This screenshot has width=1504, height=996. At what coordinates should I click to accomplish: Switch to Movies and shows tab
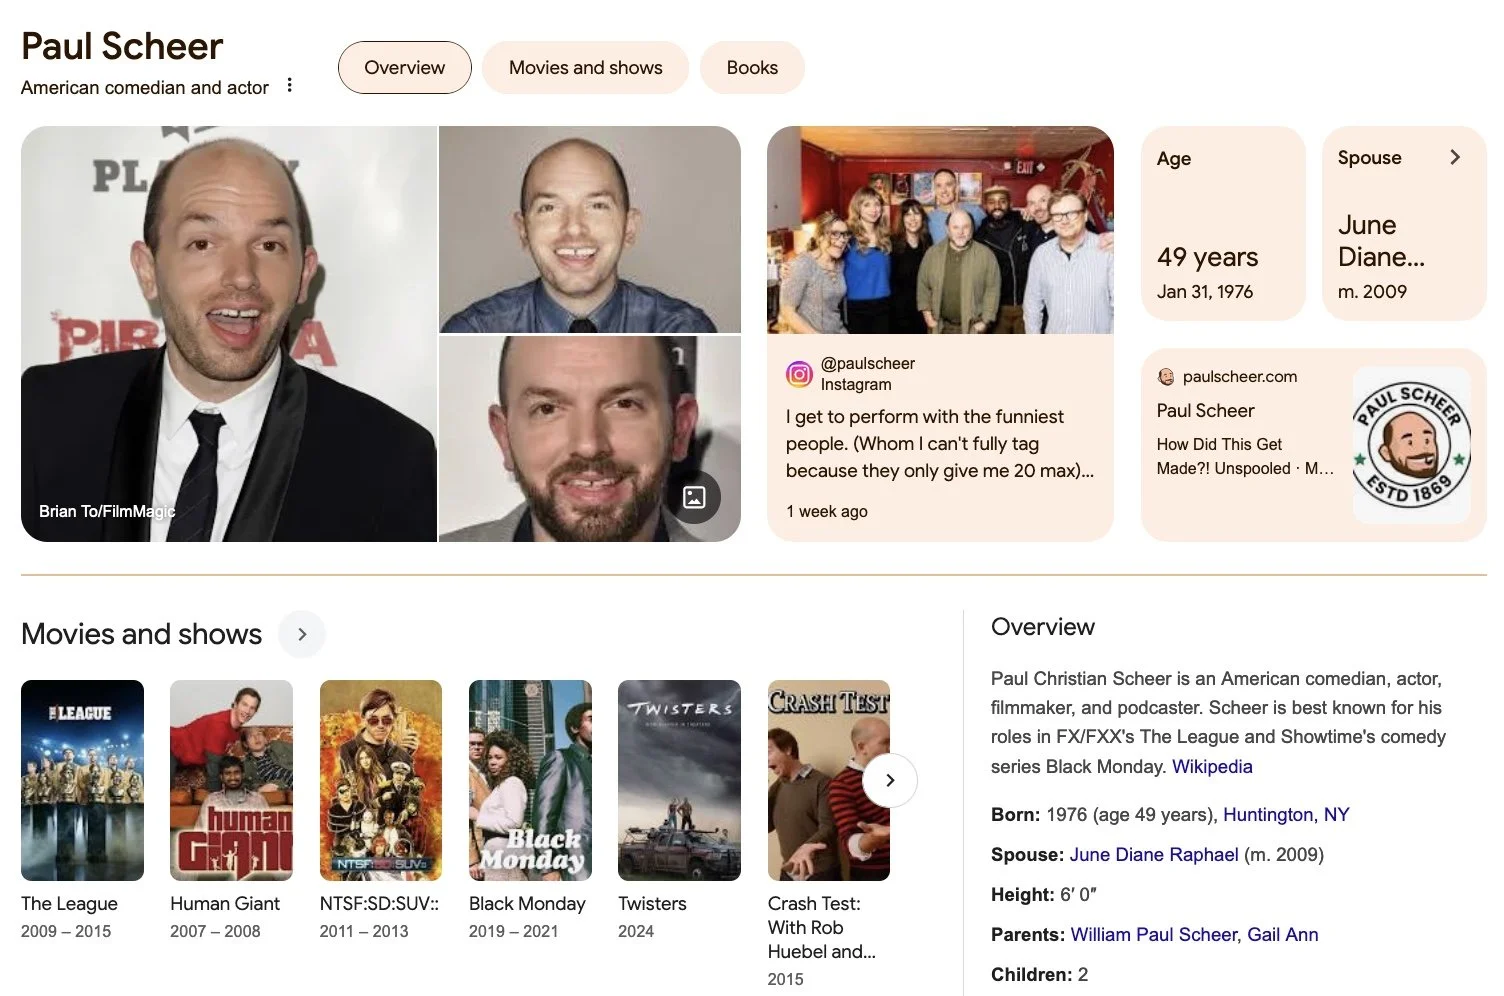tap(585, 67)
